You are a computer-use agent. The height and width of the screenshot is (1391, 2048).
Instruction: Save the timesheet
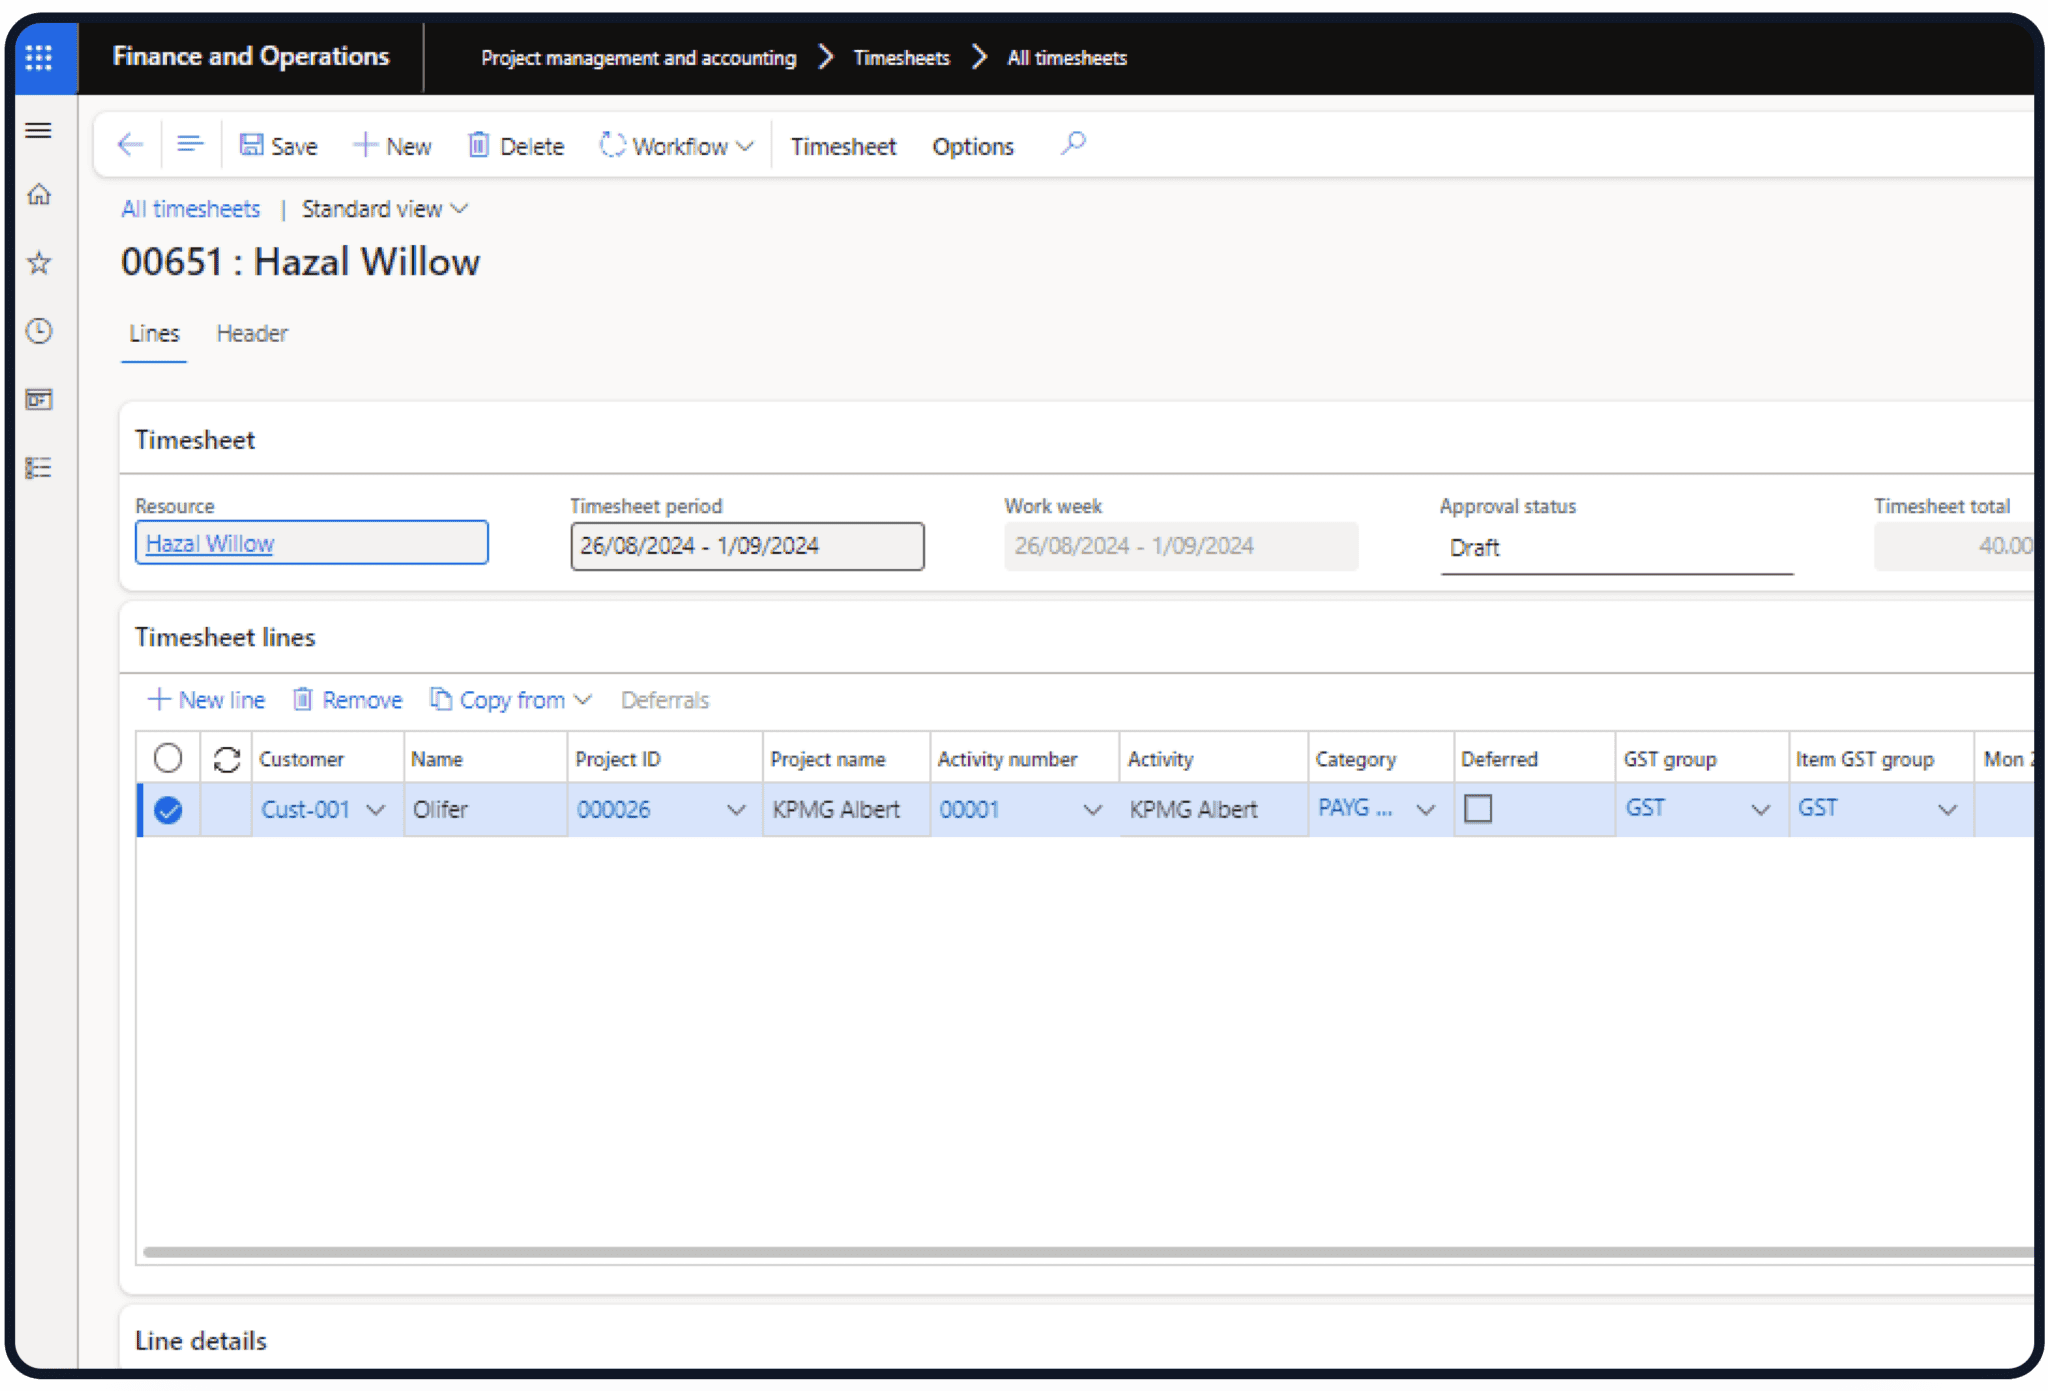(278, 146)
